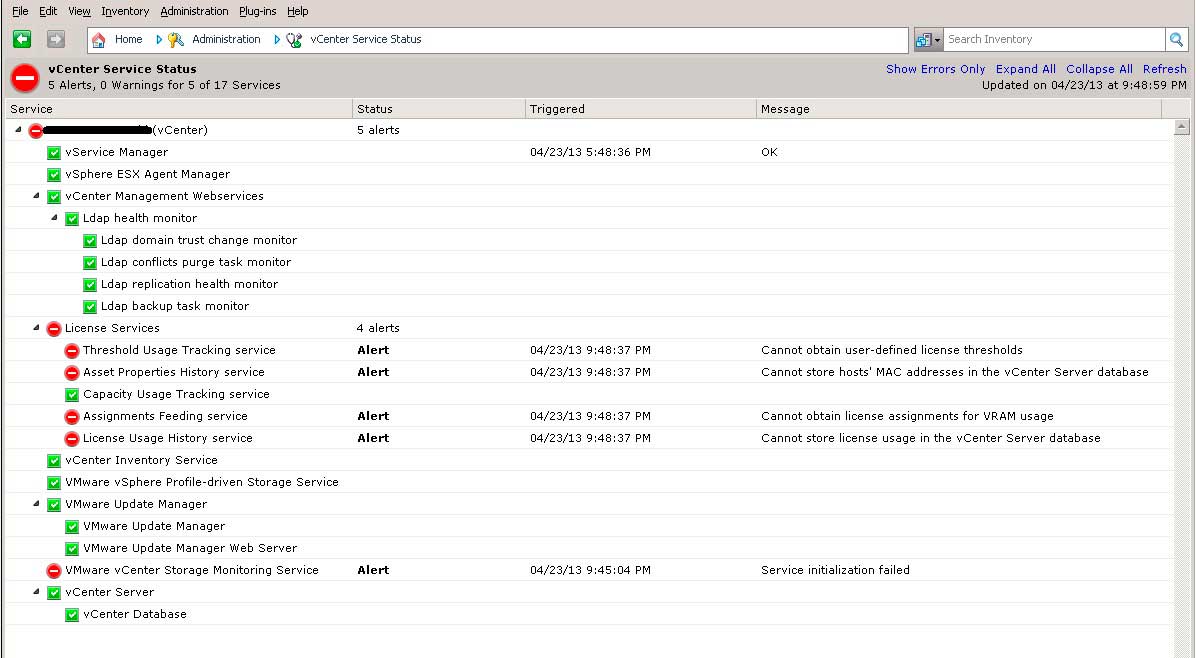Click green check icon beside vService Manager
1196x658 pixels.
pos(53,152)
